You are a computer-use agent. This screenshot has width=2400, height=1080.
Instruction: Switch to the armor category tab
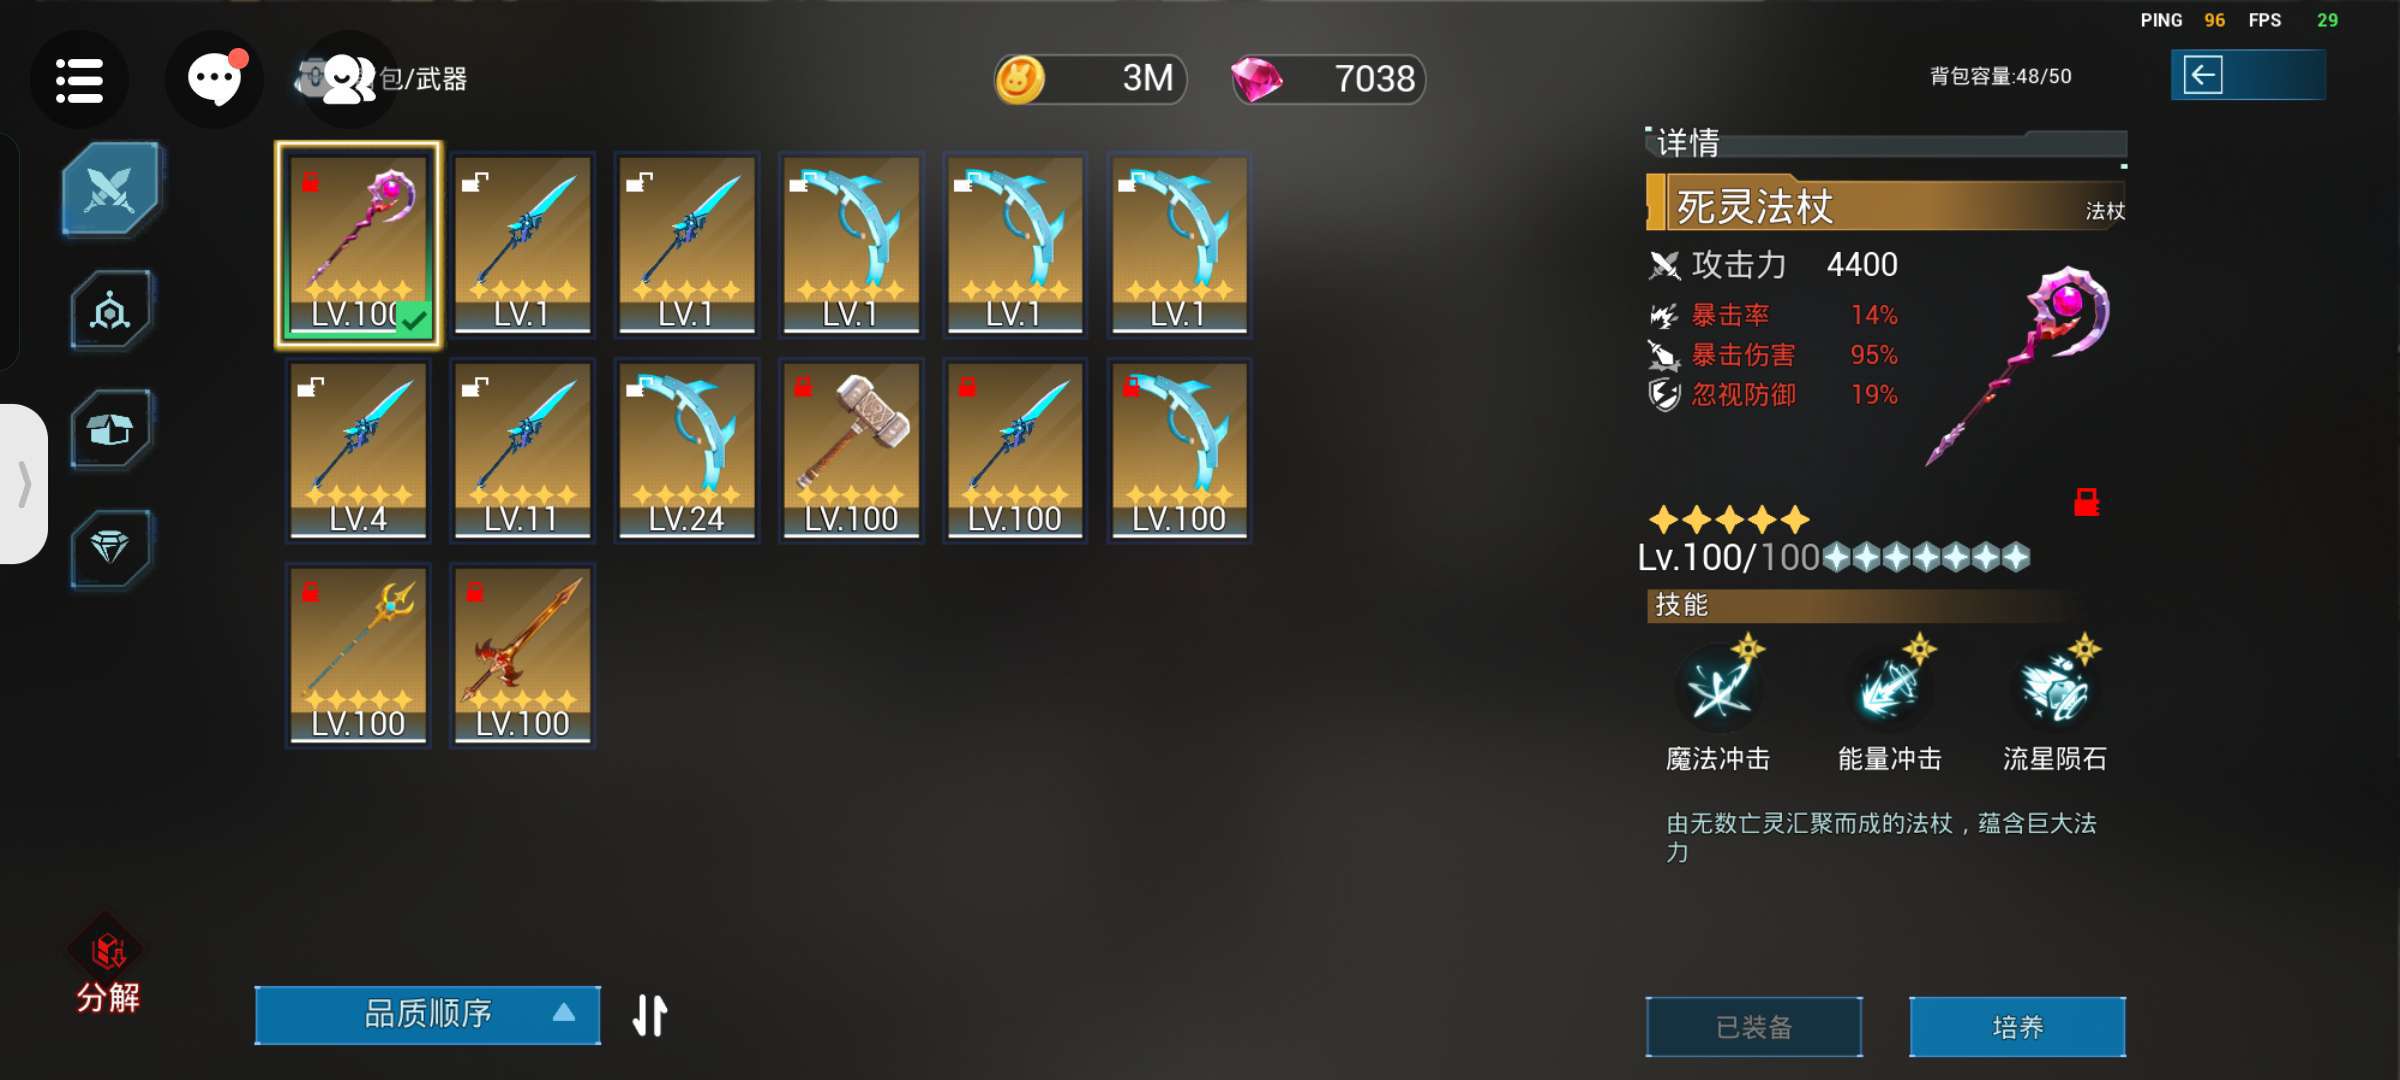tap(110, 310)
